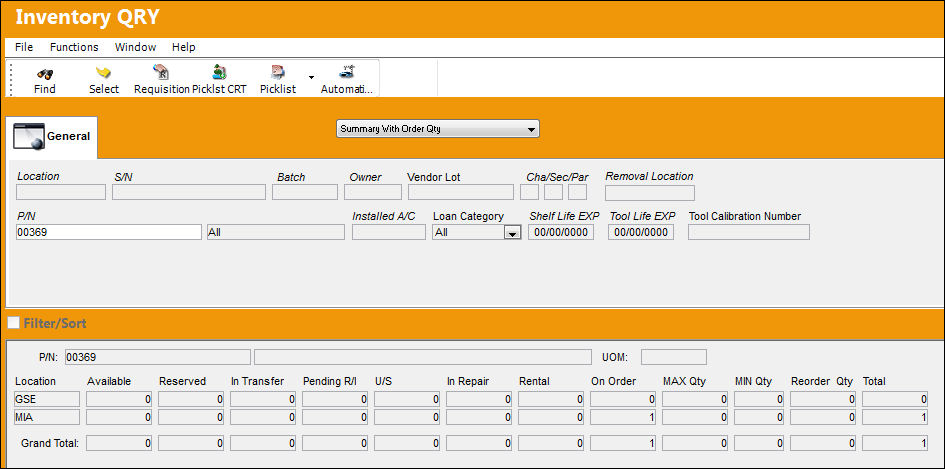This screenshot has width=945, height=469.
Task: Click the Find binoculars icon
Action: click(45, 74)
